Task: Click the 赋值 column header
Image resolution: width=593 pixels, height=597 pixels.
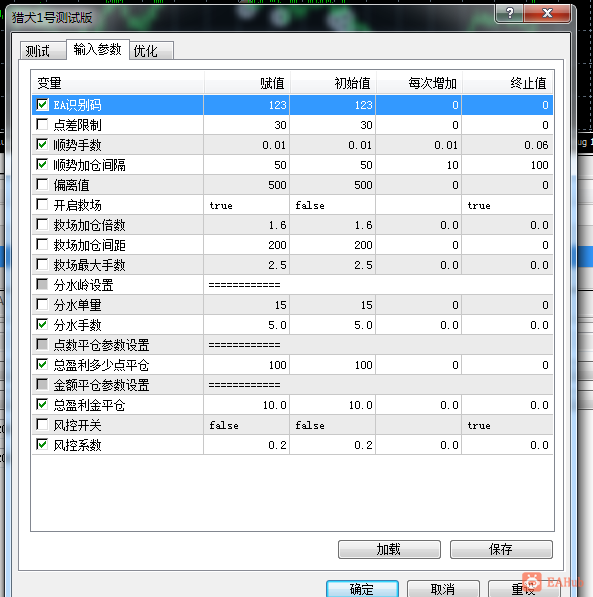Action: point(247,83)
